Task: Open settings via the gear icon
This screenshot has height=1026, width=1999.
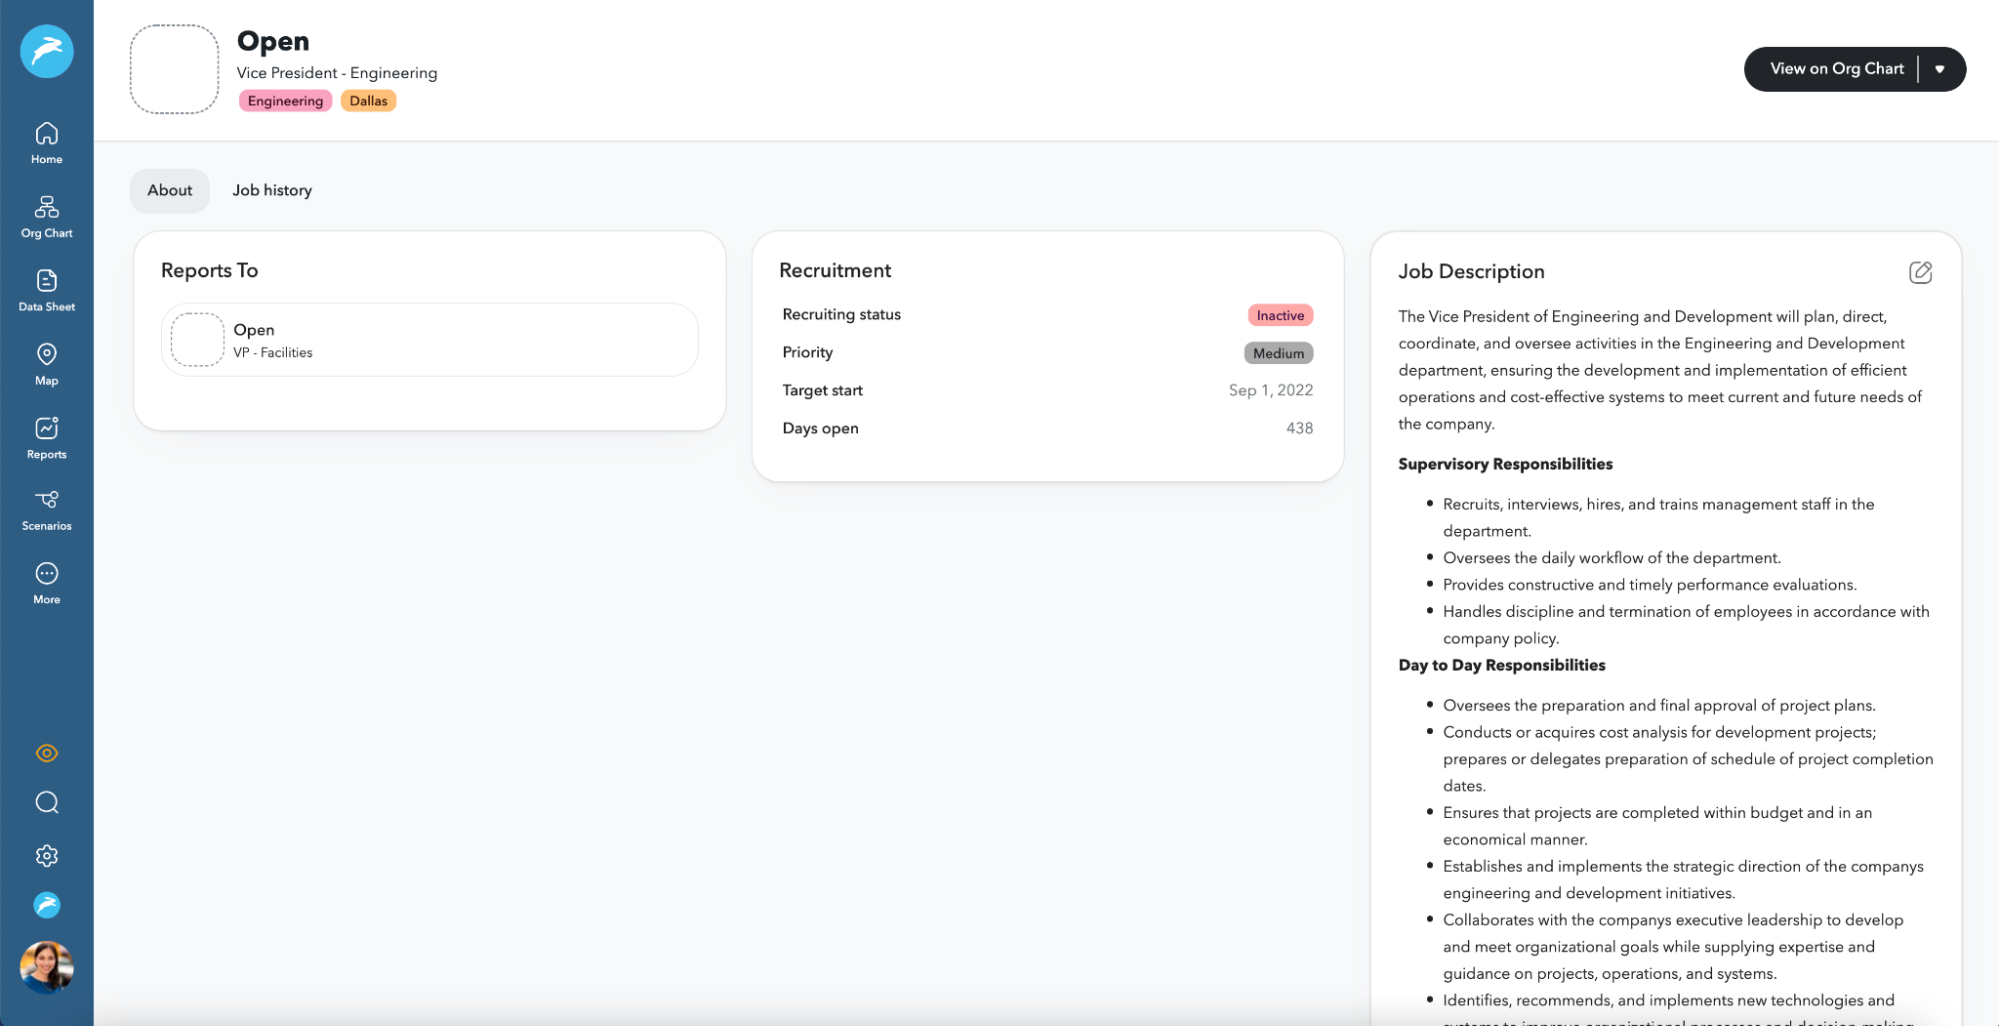Action: tap(46, 855)
